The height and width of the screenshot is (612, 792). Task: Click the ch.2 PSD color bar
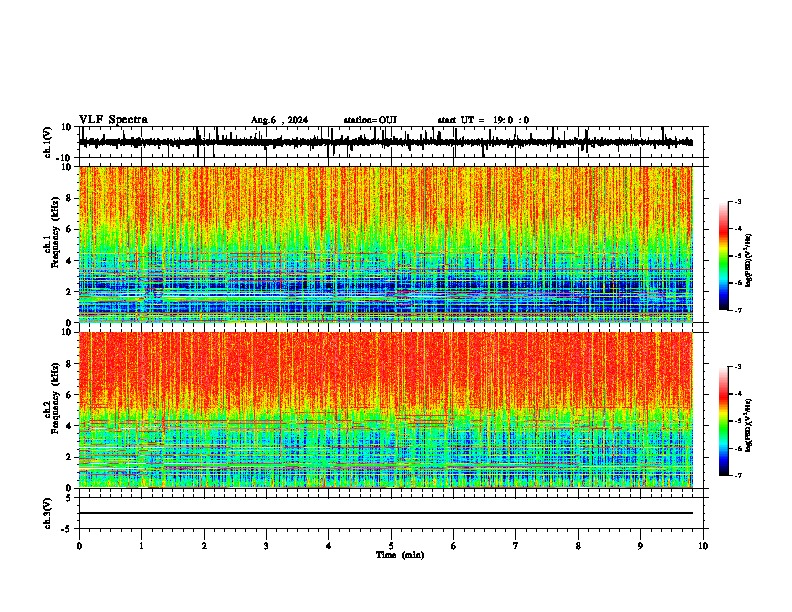point(724,421)
